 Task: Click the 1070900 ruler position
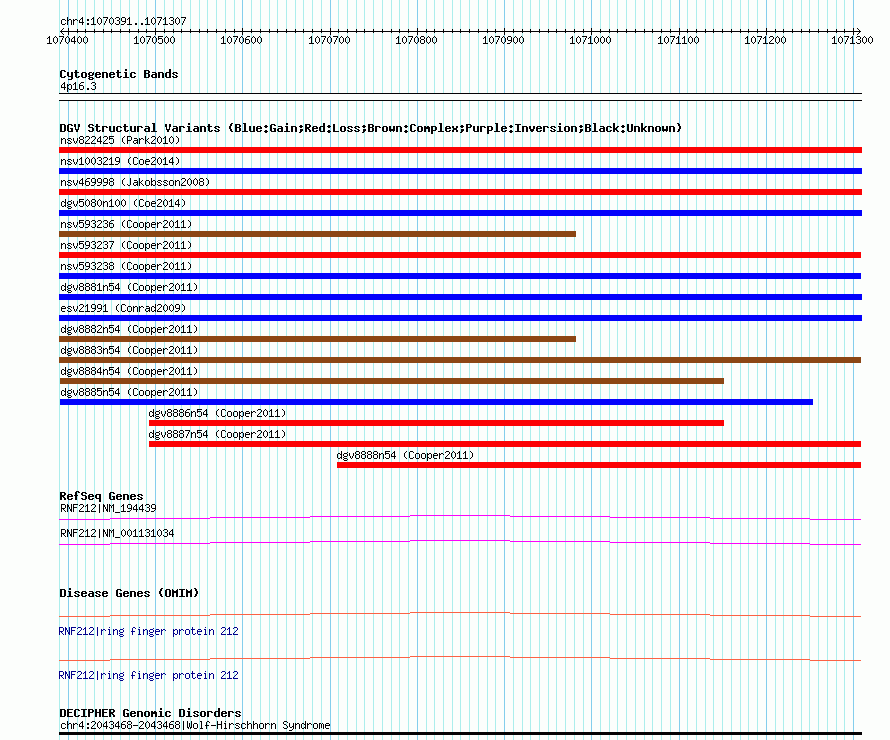click(503, 40)
